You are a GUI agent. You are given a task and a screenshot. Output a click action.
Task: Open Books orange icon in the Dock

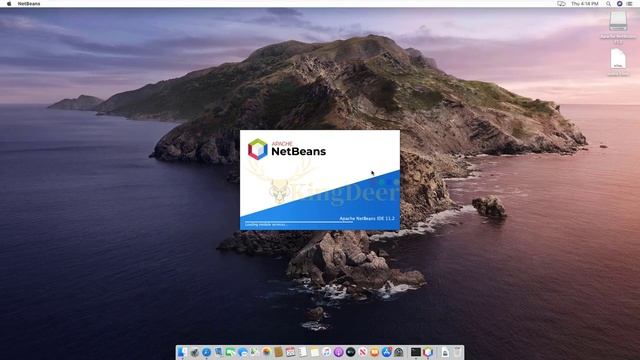click(375, 352)
